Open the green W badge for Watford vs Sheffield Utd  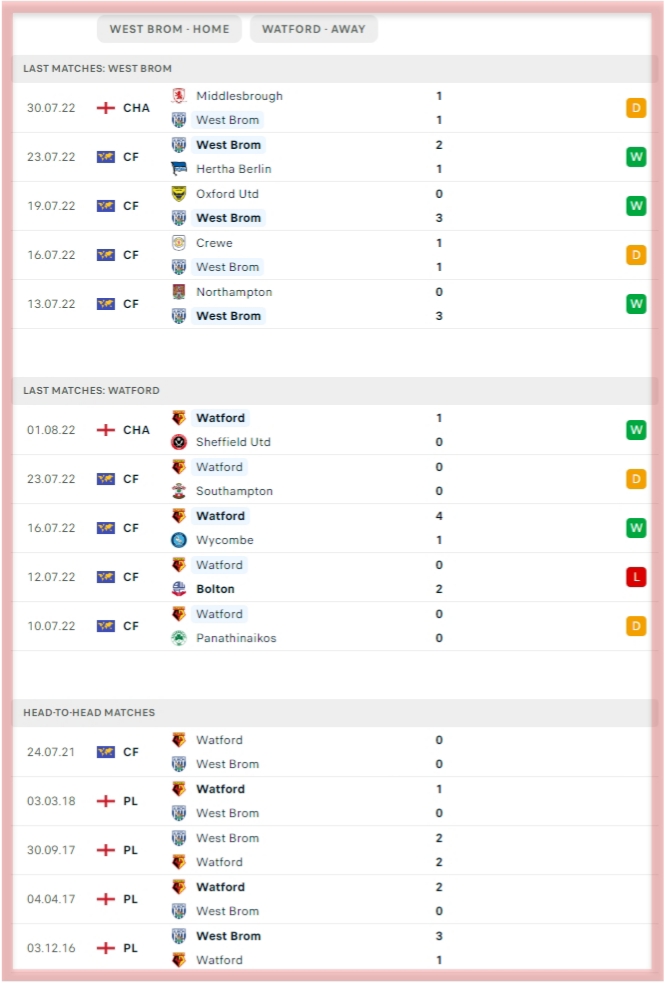tap(636, 430)
